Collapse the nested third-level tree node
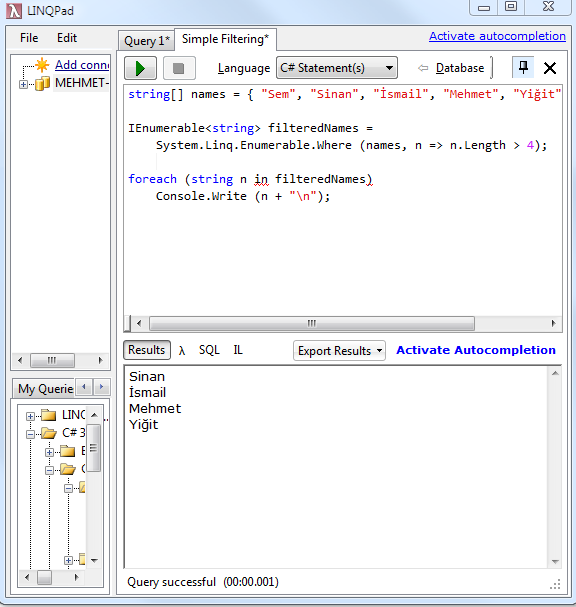The height and width of the screenshot is (607, 576). click(68, 488)
